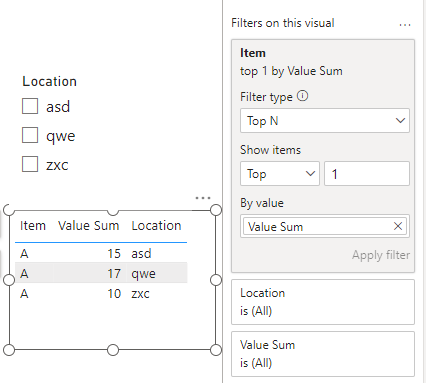Click the By value Value Sum field well
This screenshot has width=426, height=383.
click(325, 226)
